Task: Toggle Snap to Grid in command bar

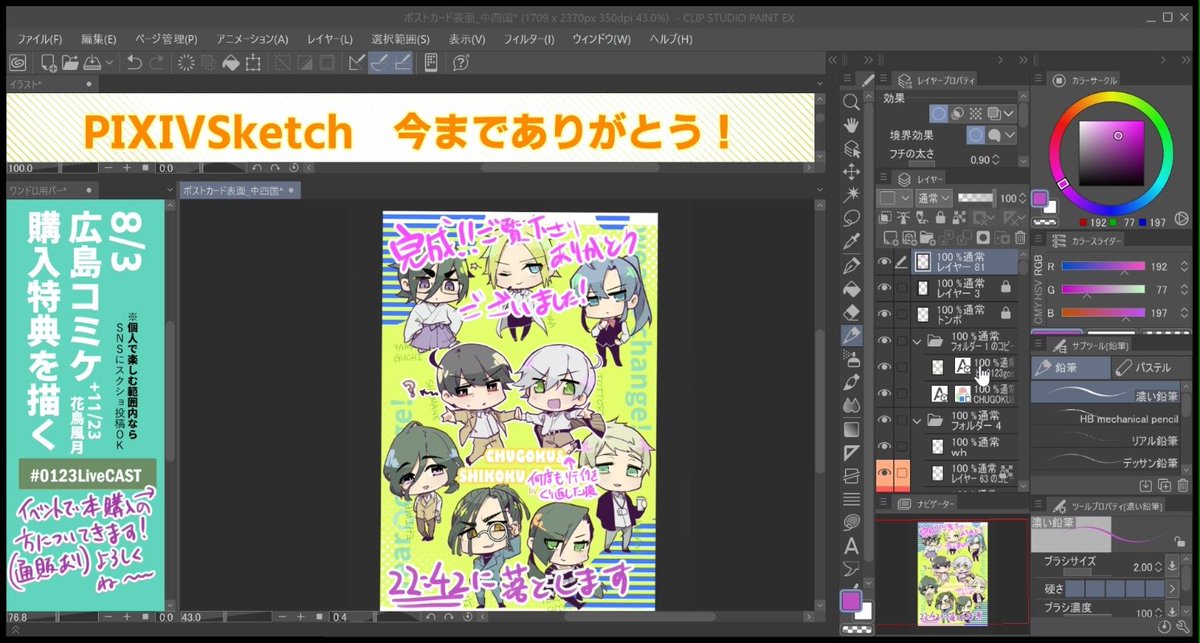Action: (404, 63)
